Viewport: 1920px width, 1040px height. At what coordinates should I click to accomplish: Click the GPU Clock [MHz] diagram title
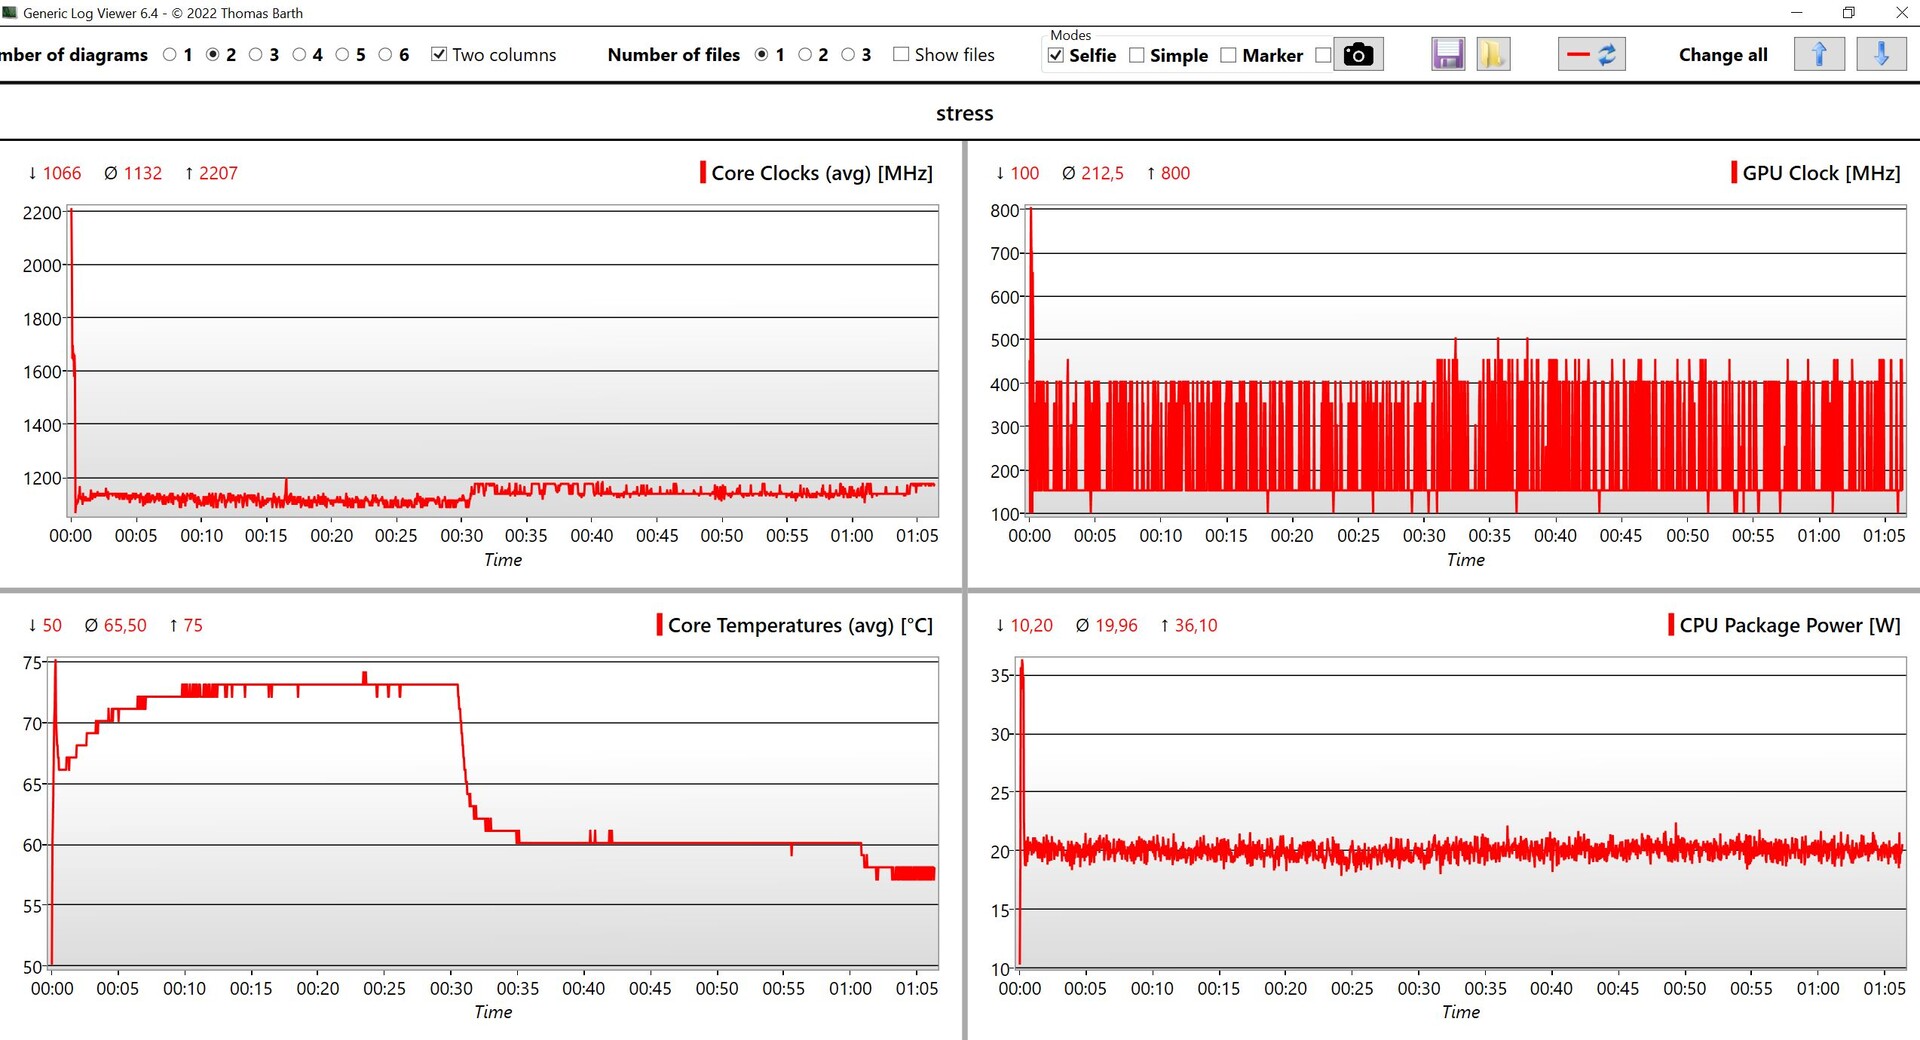click(1820, 173)
